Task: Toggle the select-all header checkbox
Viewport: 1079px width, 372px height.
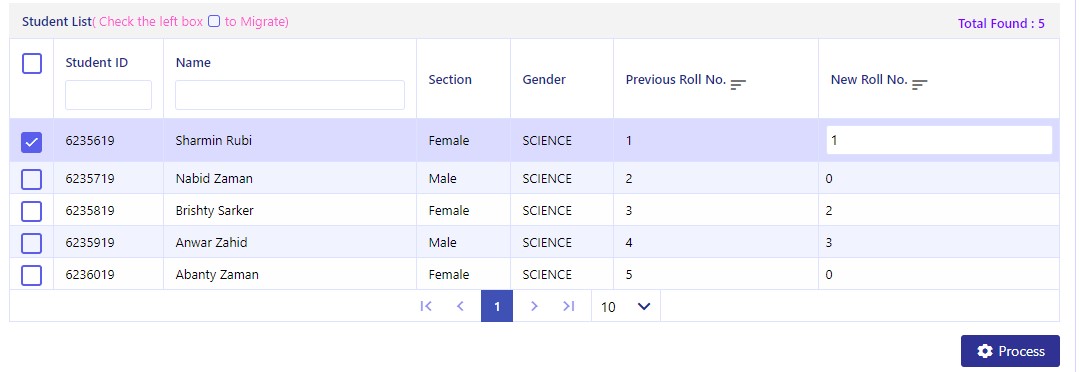Action: (x=32, y=64)
